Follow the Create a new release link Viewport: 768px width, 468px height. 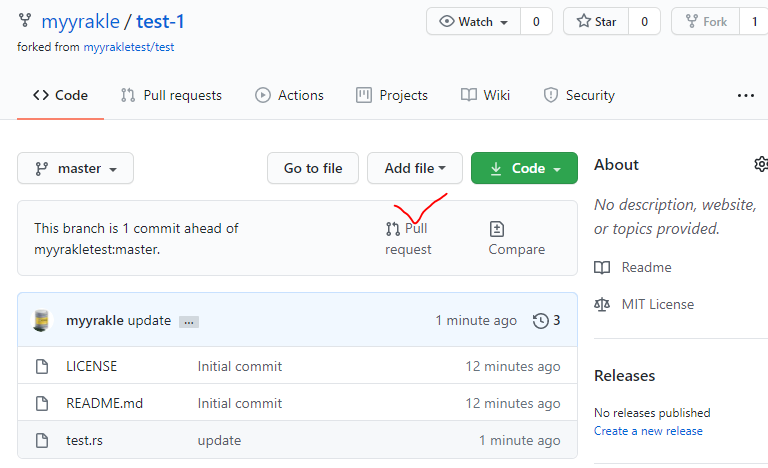(648, 431)
